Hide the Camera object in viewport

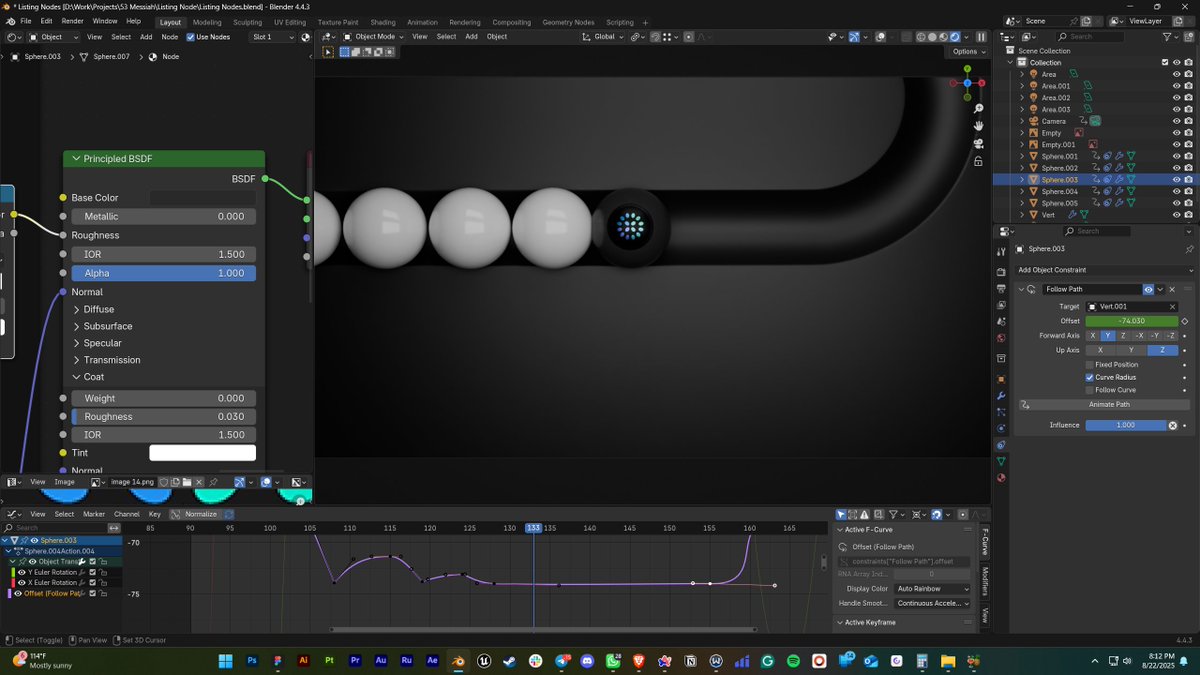[x=1176, y=121]
